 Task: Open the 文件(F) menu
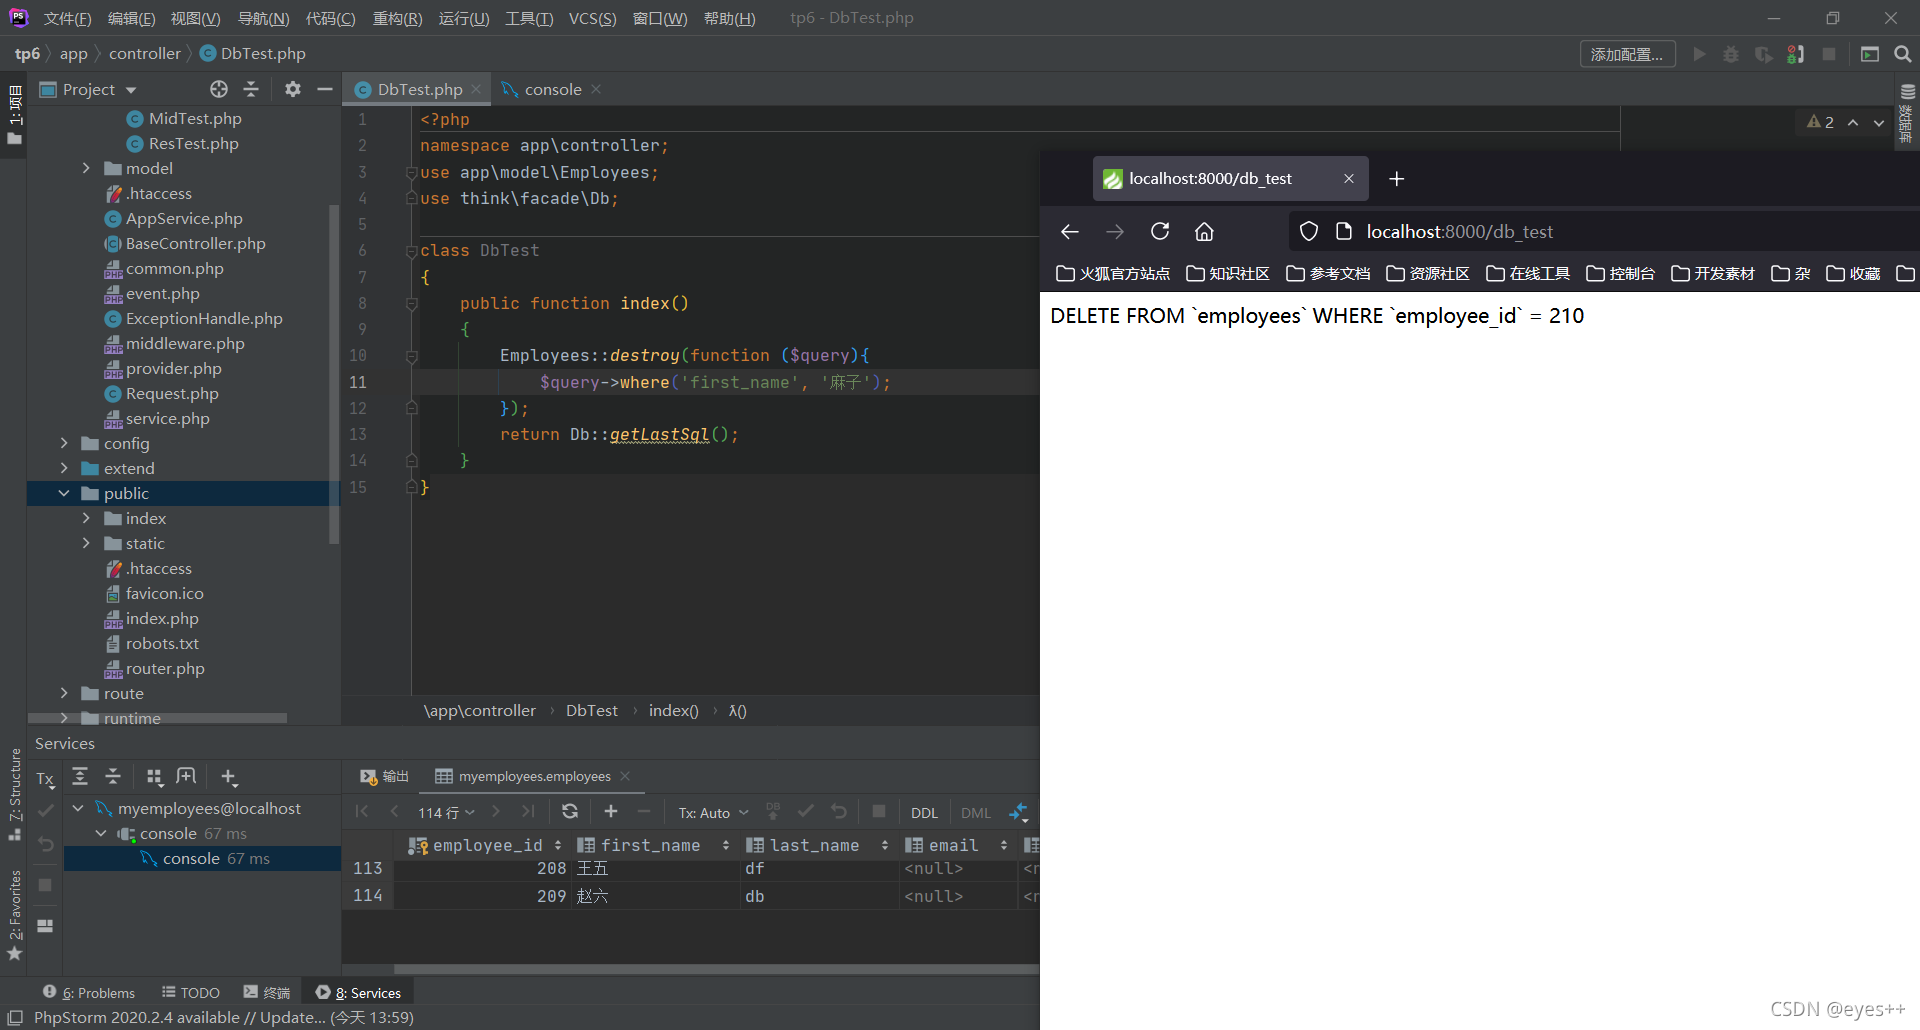click(67, 18)
